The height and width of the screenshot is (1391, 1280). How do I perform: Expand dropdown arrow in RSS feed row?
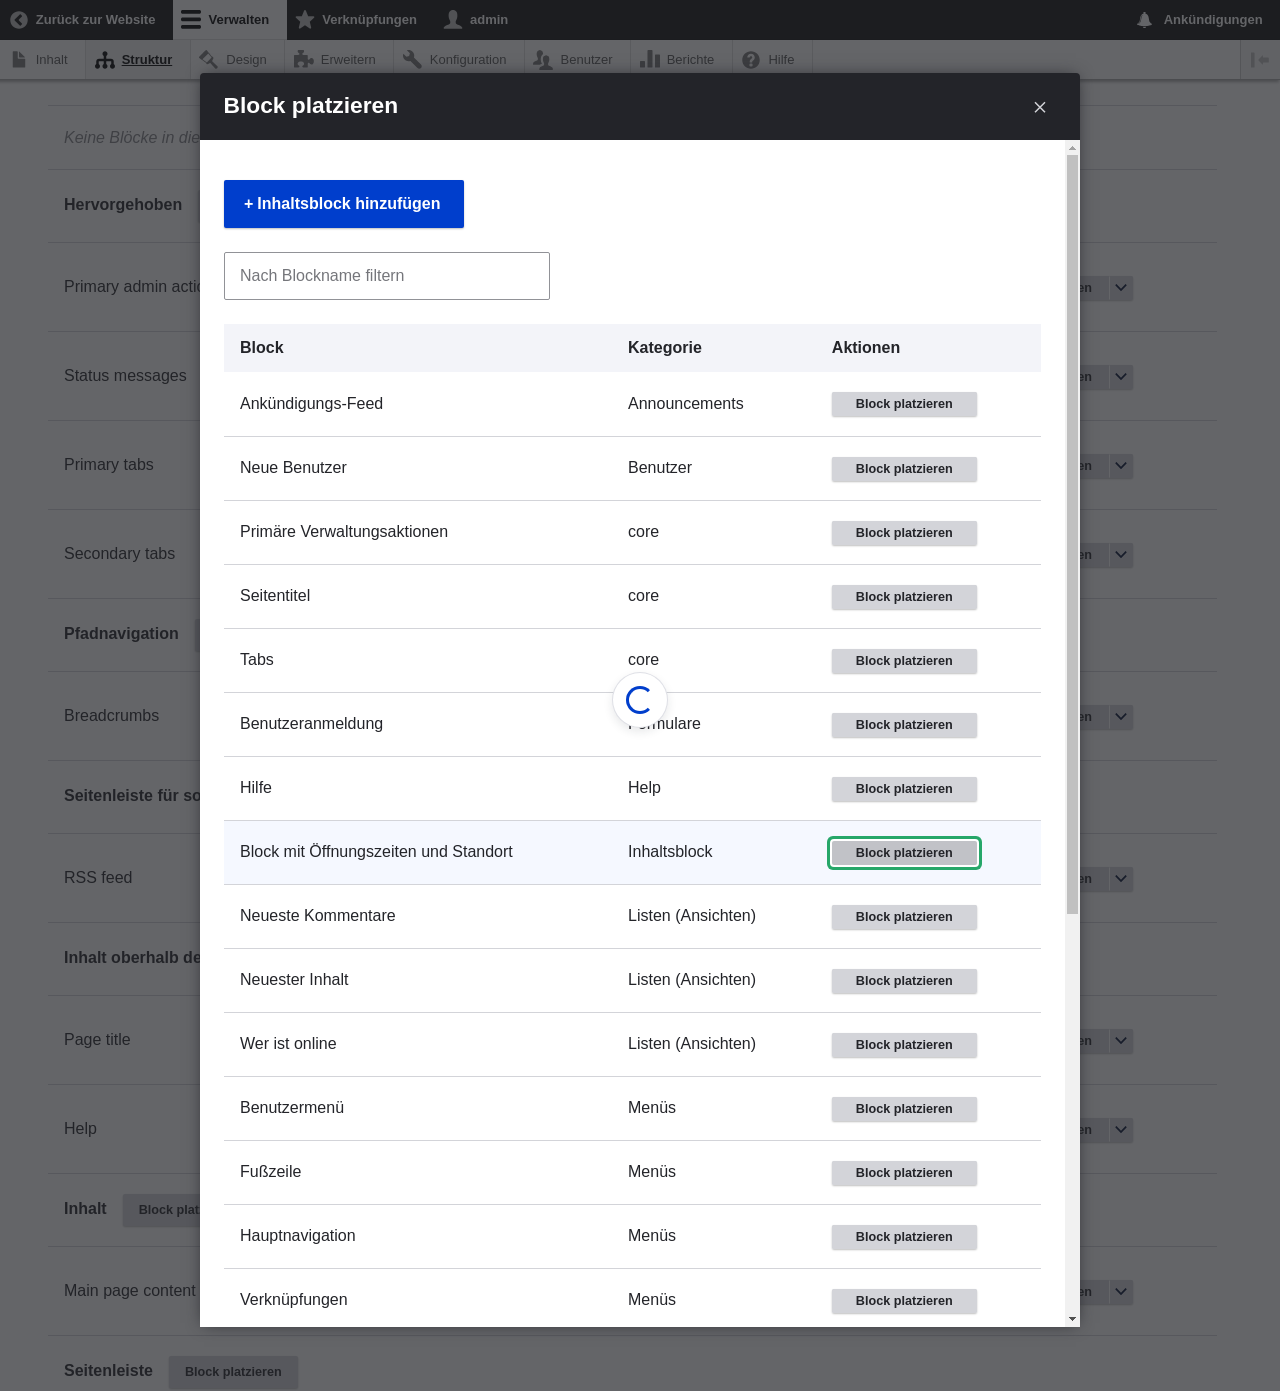click(x=1121, y=879)
